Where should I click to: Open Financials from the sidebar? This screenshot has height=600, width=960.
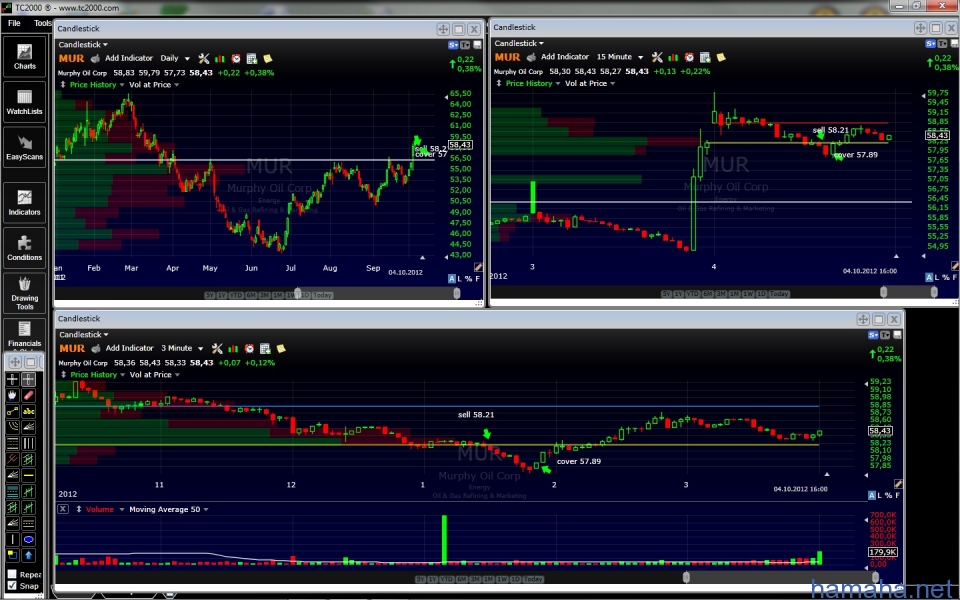[24, 334]
